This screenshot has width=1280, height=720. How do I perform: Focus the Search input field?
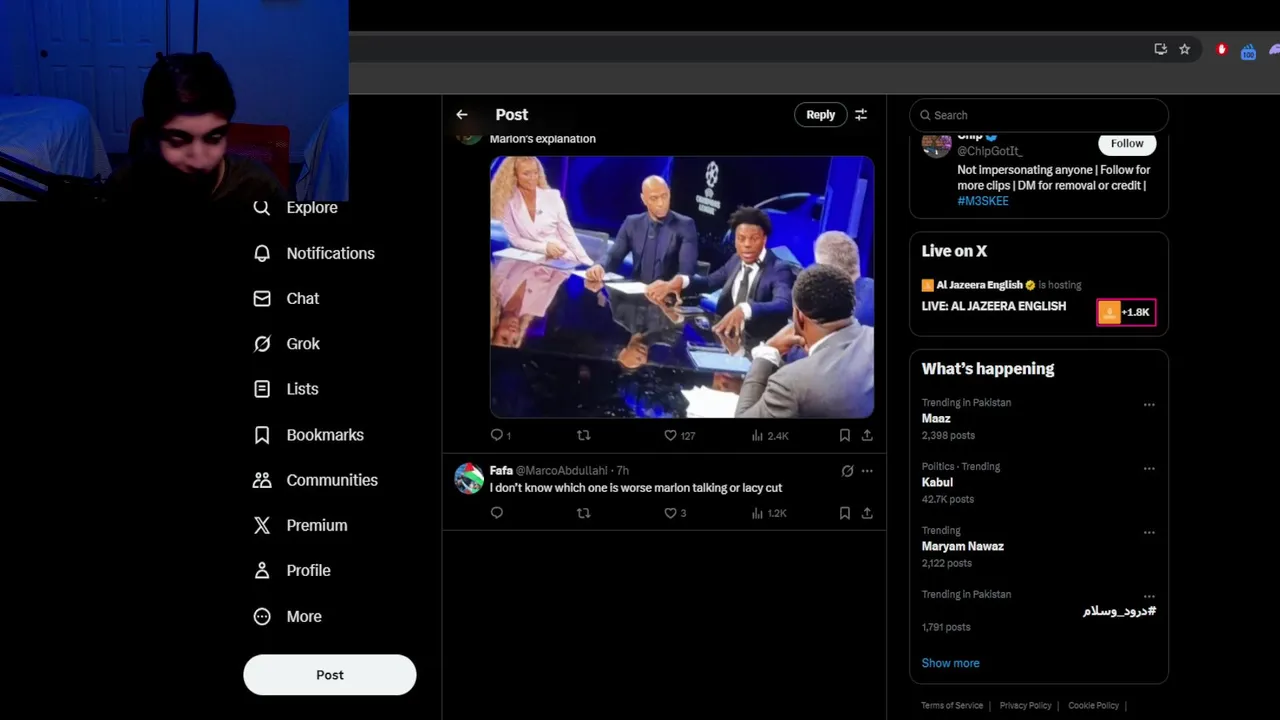(1039, 115)
